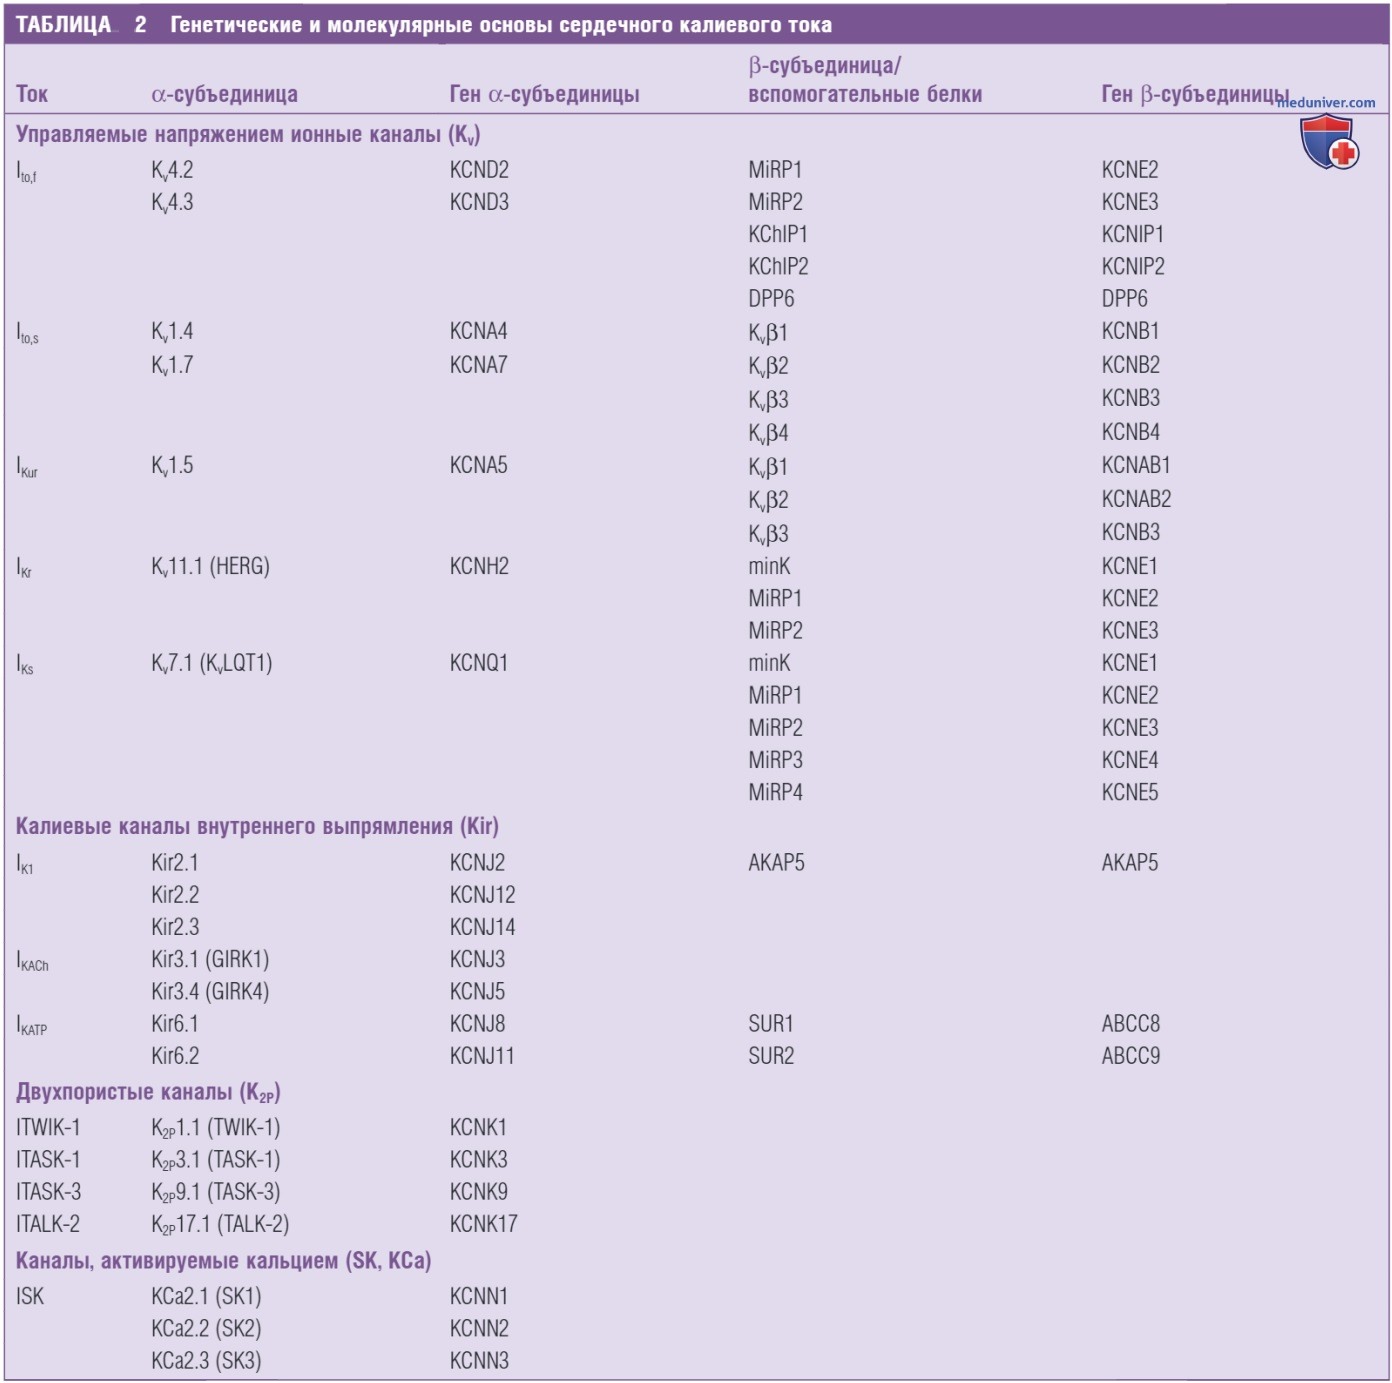Select the KCNAB1 gene cell
Screen dimensions: 1392x1383
[1136, 465]
